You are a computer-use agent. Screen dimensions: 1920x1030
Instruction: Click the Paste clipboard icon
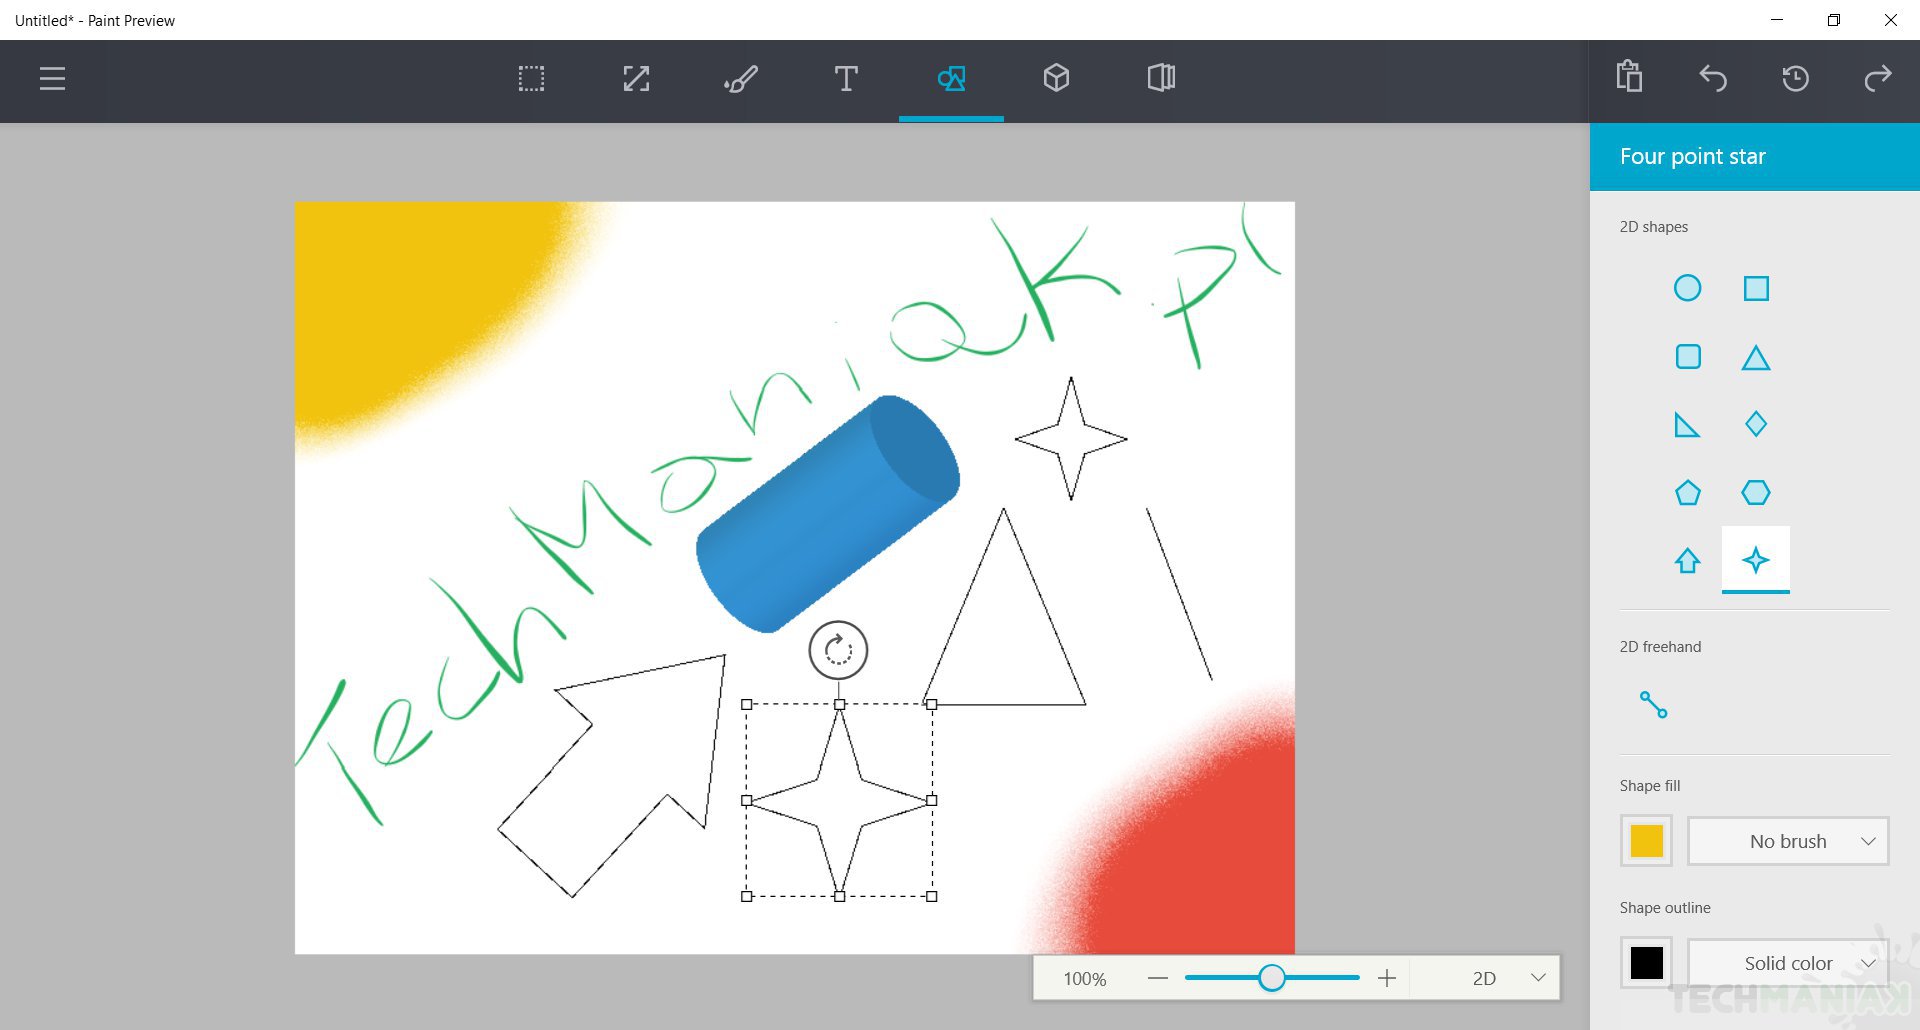click(x=1629, y=77)
